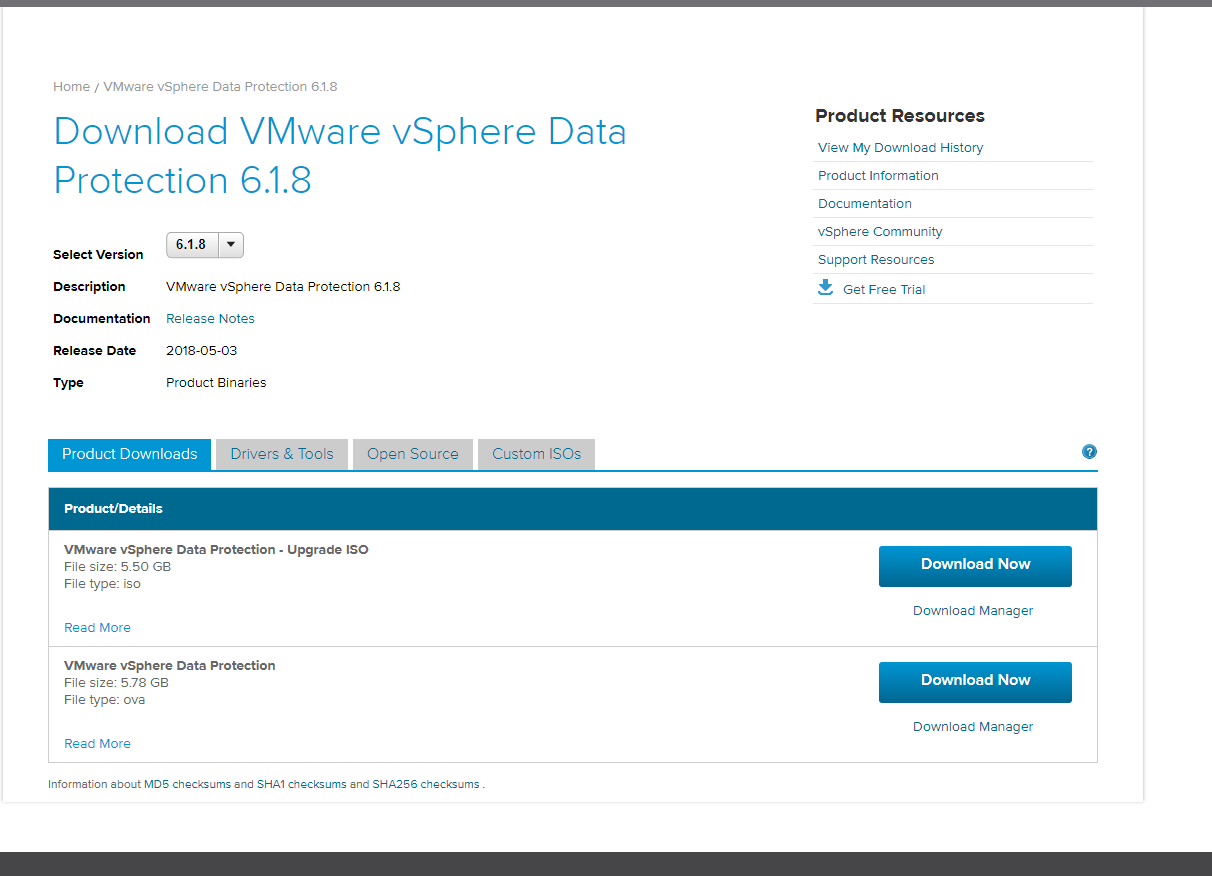
Task: Click the "Product Resources" heading
Action: pyautogui.click(x=900, y=116)
